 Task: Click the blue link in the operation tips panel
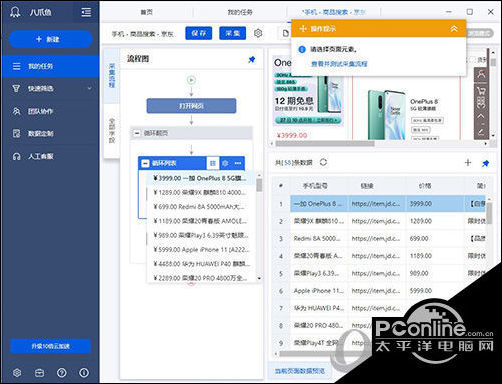point(339,64)
